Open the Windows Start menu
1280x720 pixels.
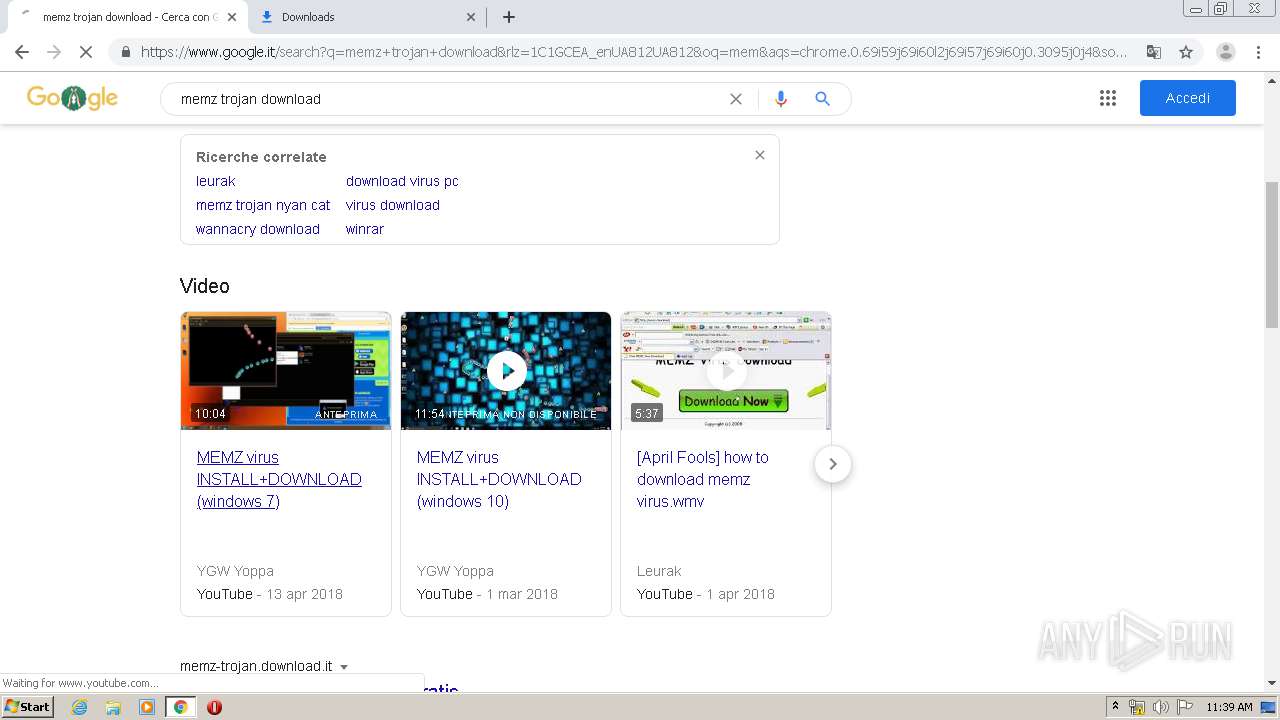coord(28,707)
